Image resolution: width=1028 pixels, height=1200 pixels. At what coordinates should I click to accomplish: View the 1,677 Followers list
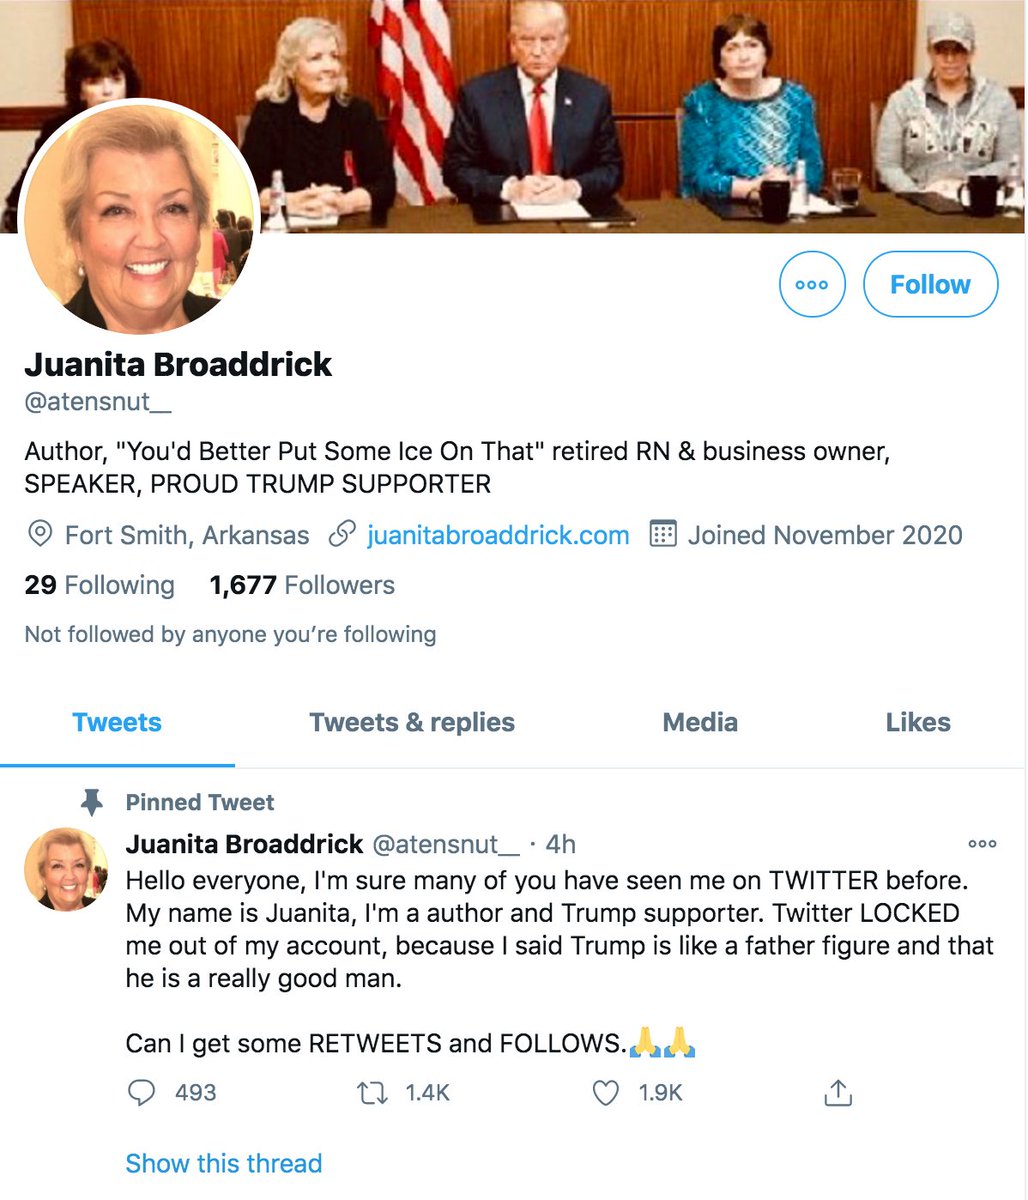coord(302,585)
